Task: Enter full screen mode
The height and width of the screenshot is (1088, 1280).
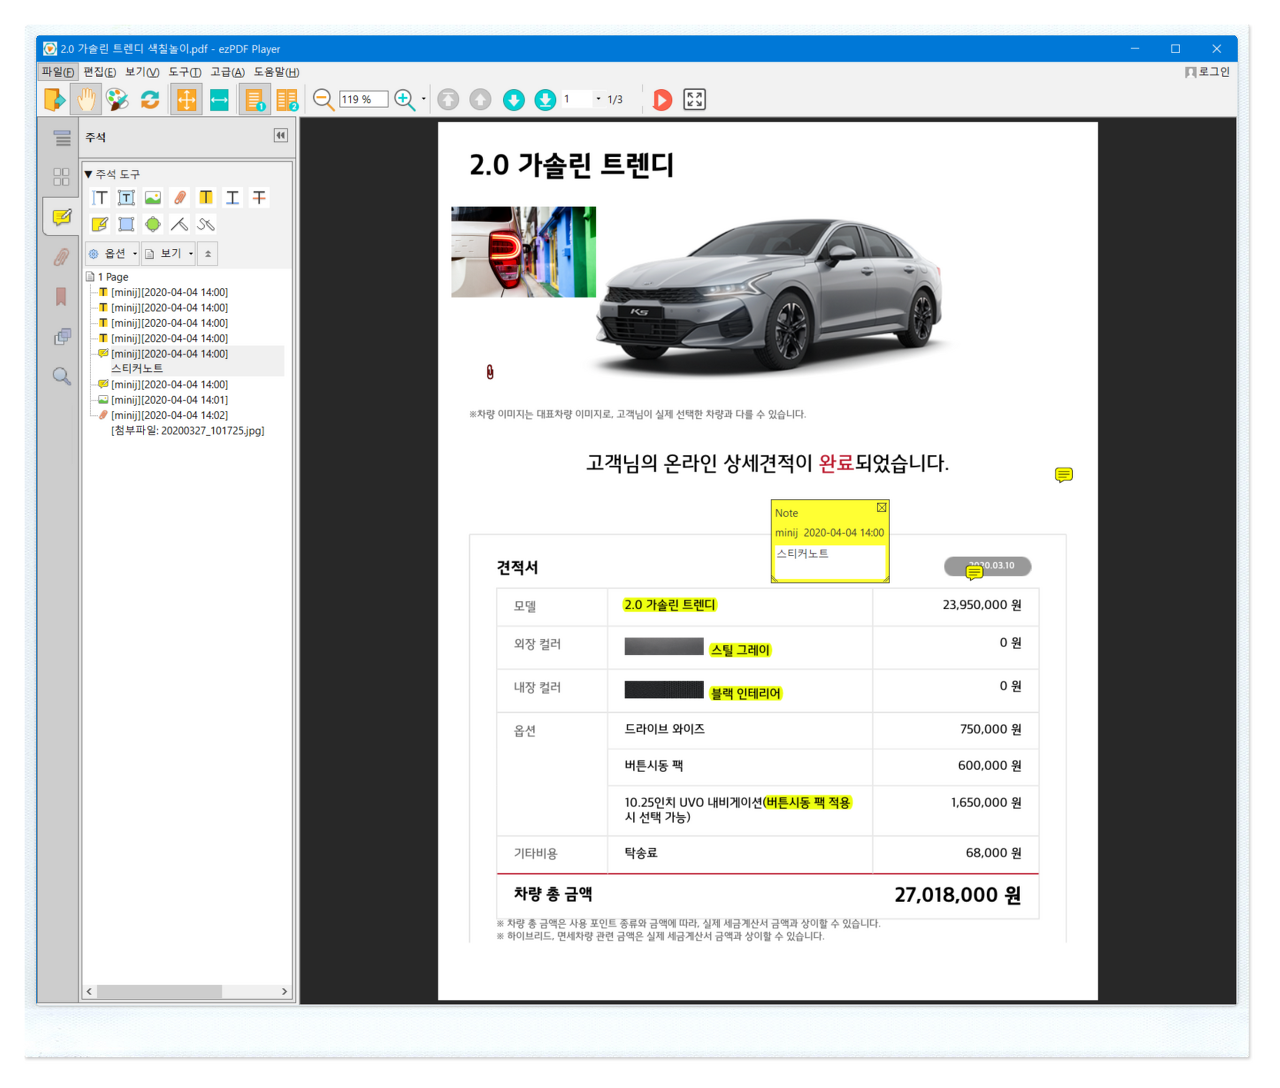Action: [x=694, y=99]
